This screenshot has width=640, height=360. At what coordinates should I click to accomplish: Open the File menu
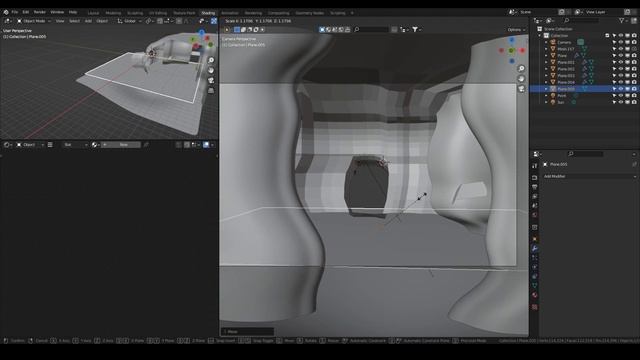[x=15, y=12]
